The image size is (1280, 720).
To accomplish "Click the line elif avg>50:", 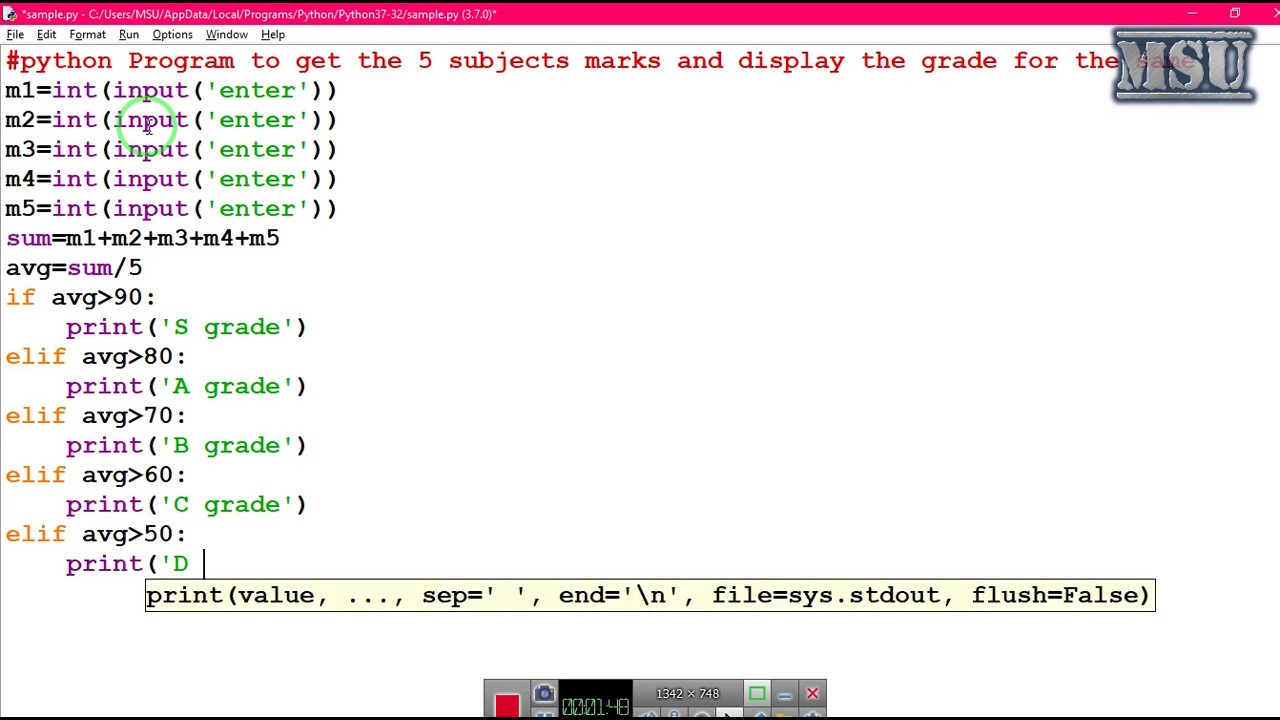I will click(96, 534).
